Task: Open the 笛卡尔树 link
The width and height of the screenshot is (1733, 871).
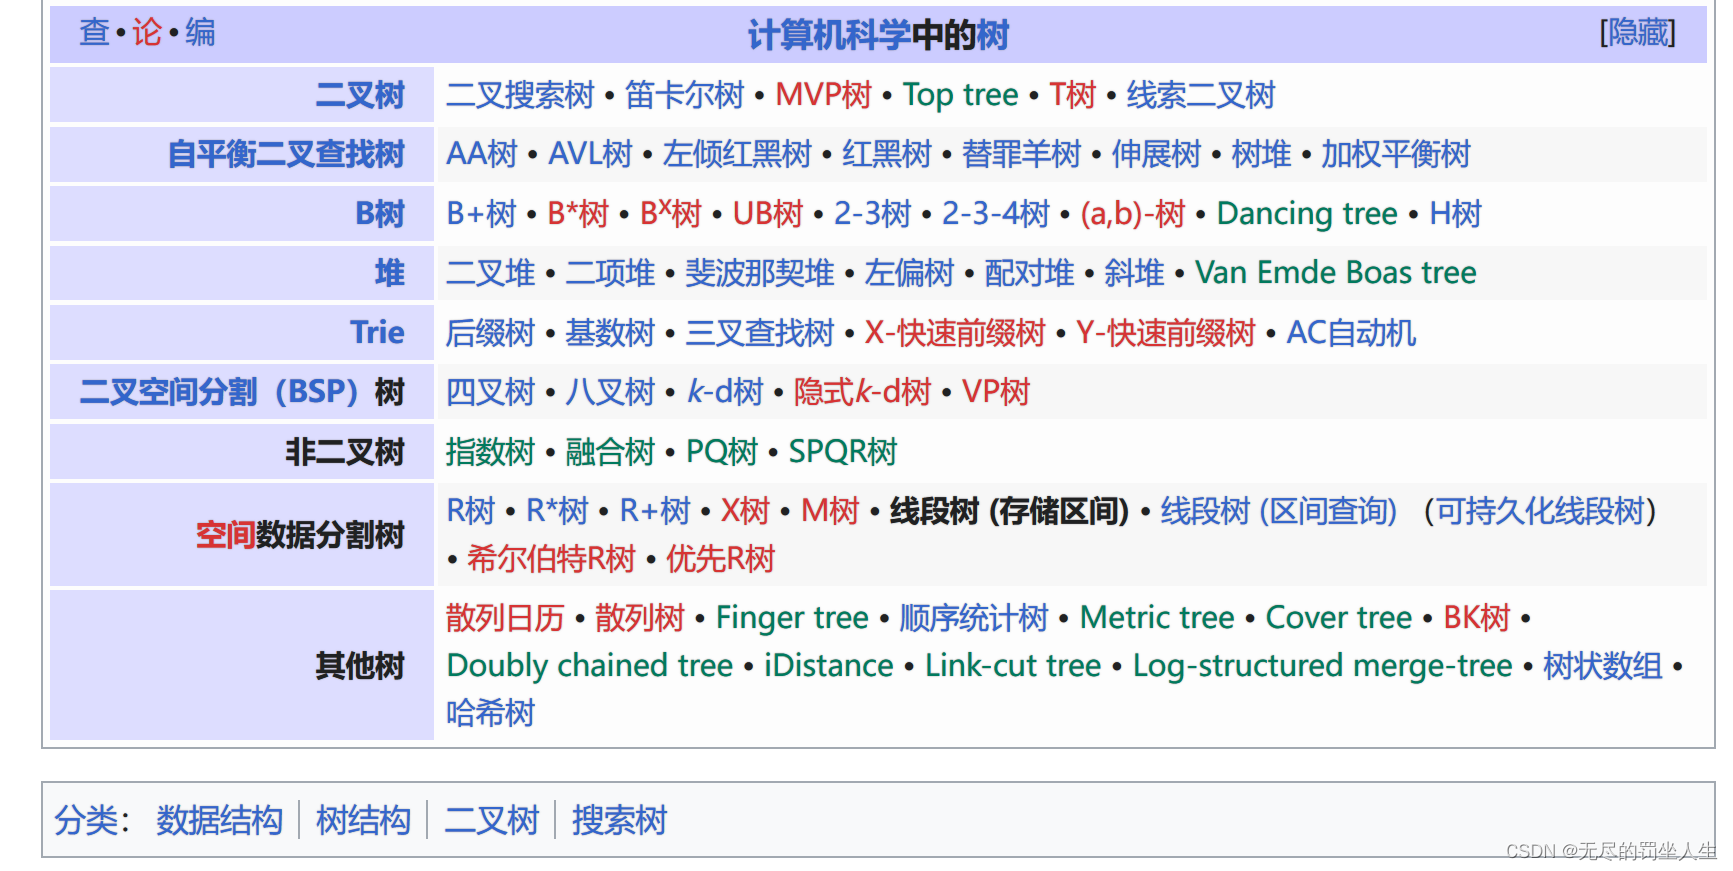Action: tap(685, 95)
